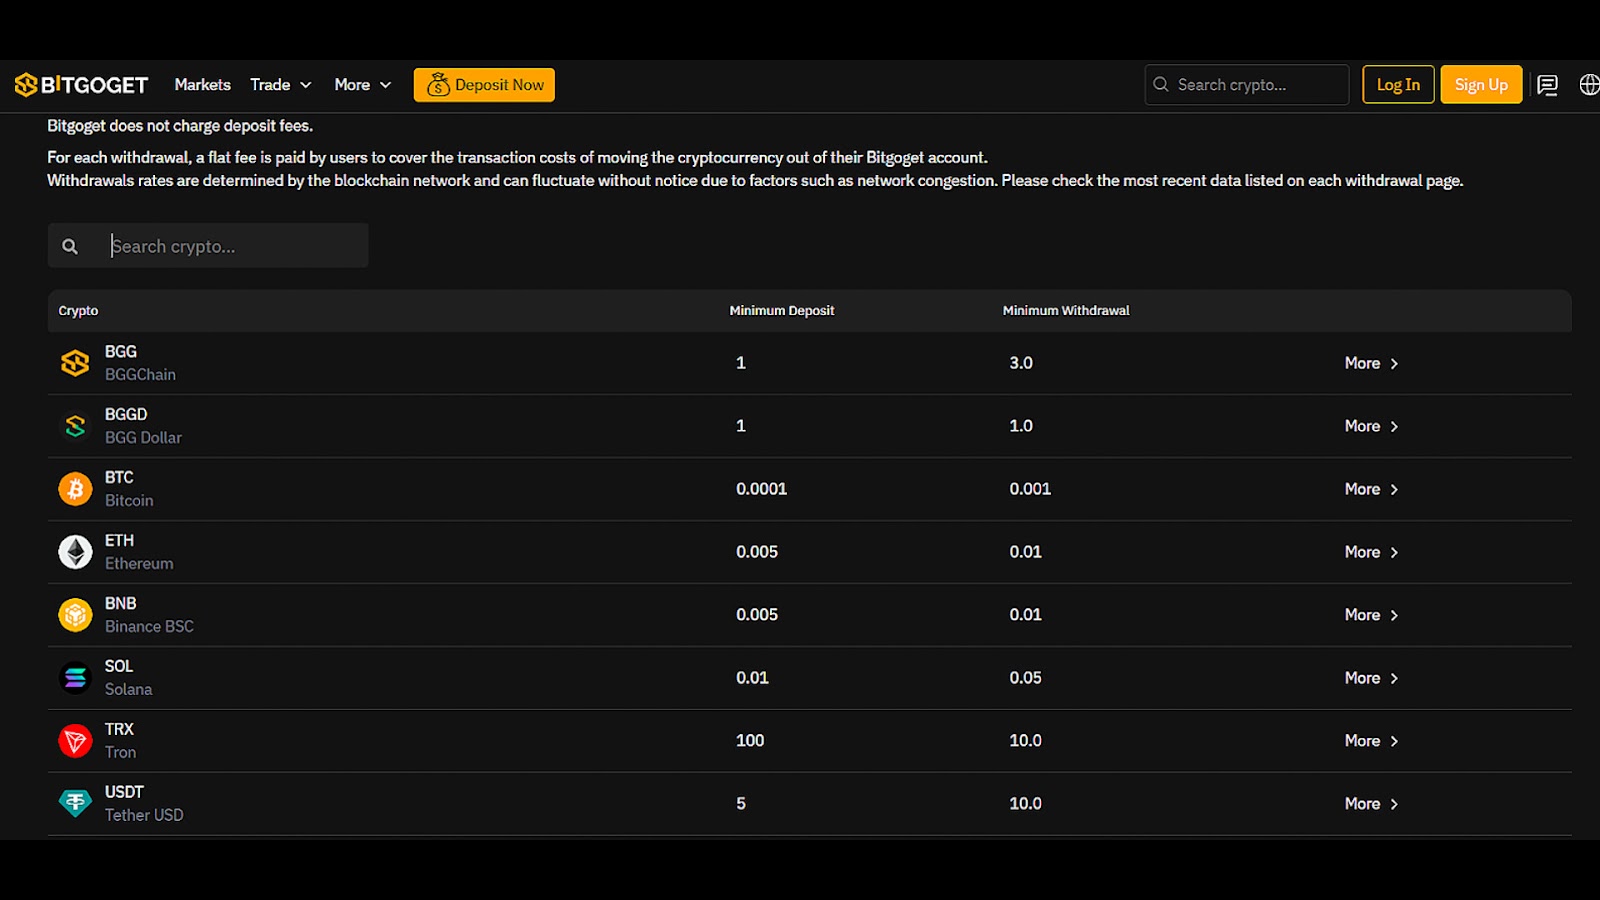Click the Bitcoin coin icon

click(x=75, y=489)
